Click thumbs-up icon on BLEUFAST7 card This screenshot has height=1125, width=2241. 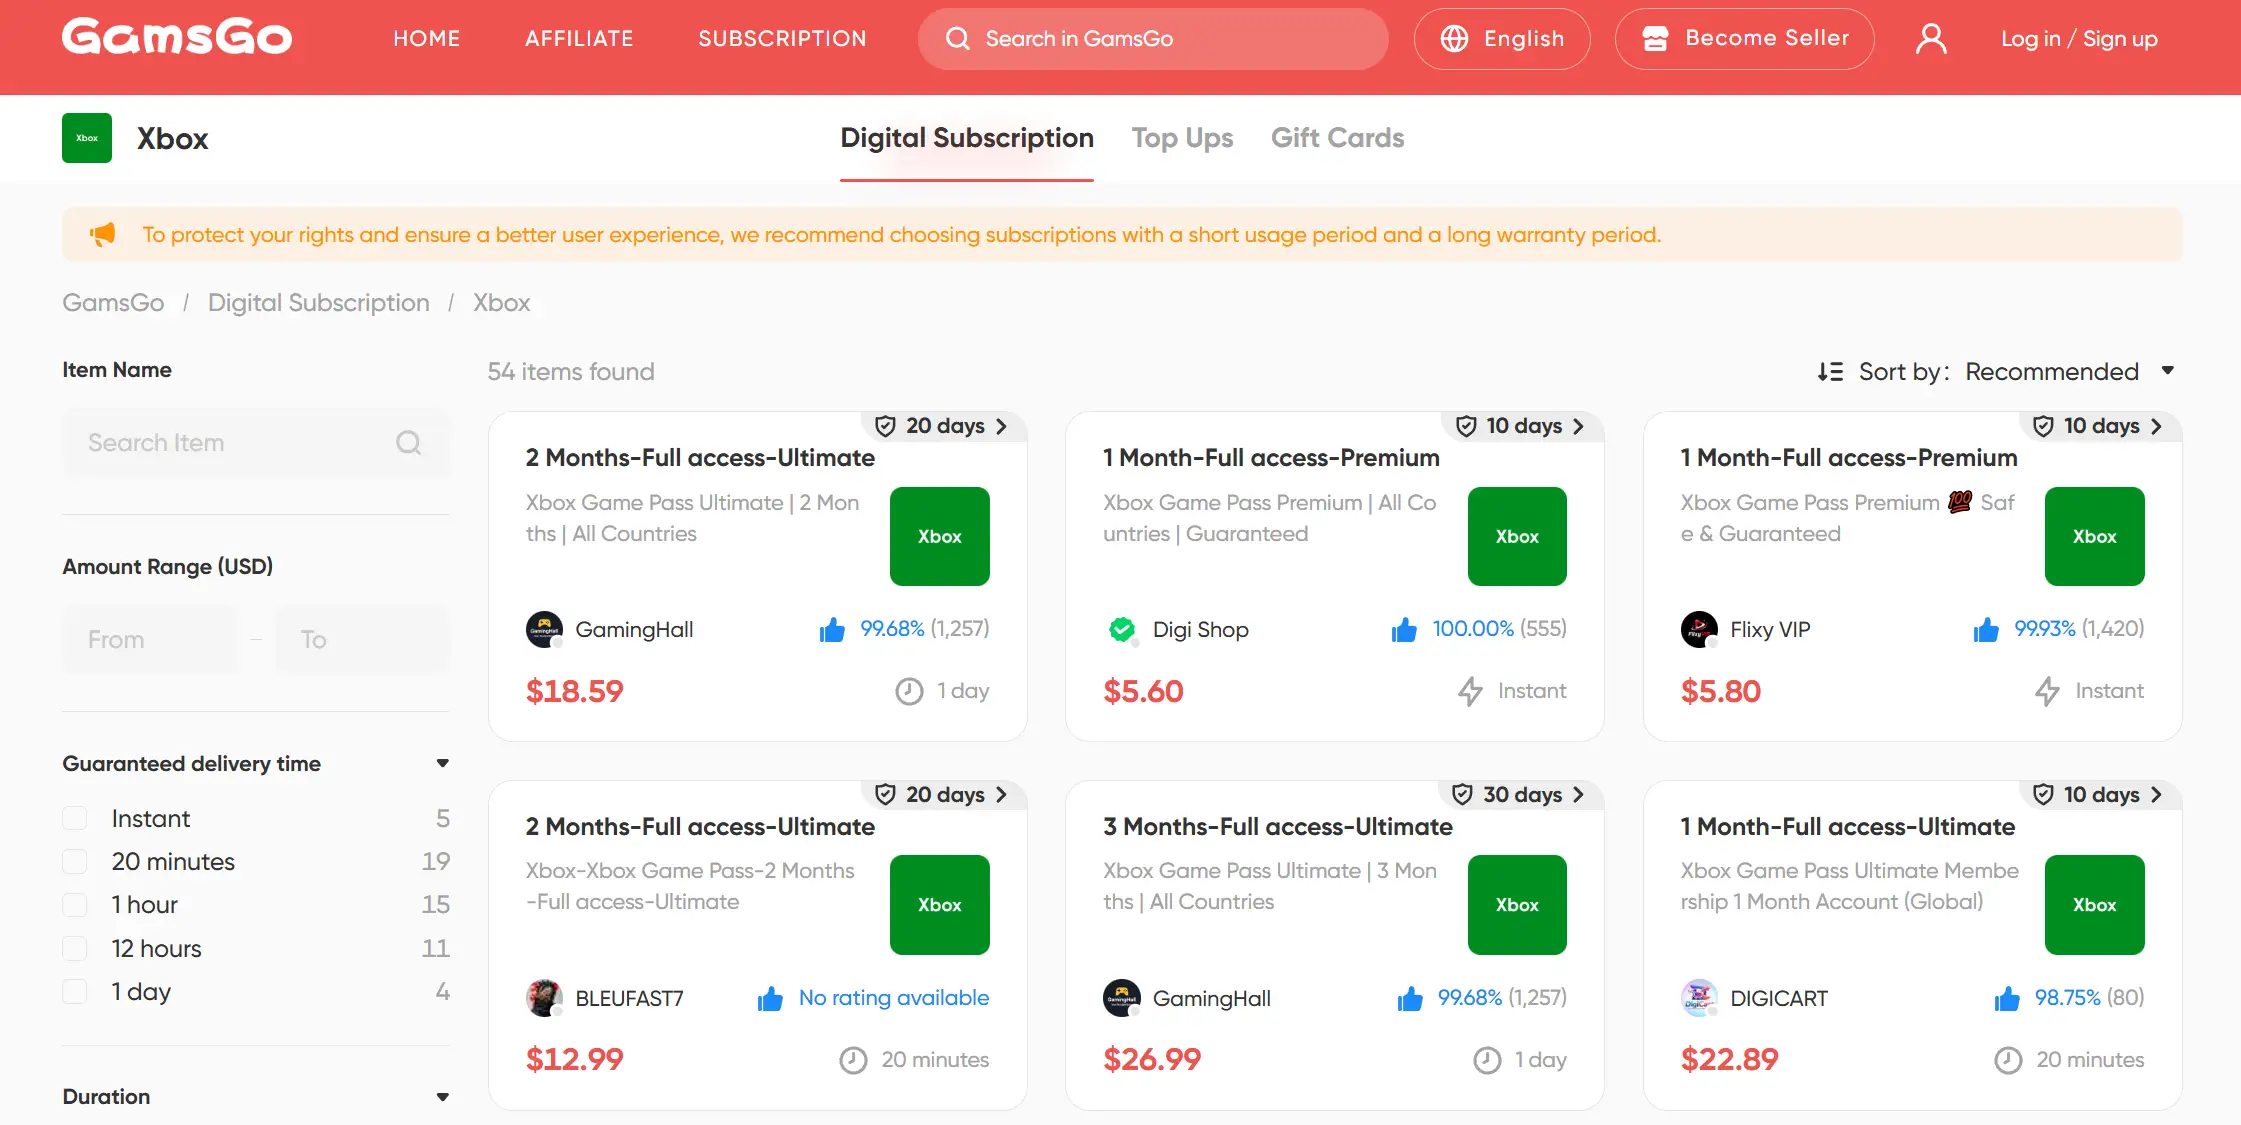pyautogui.click(x=770, y=998)
